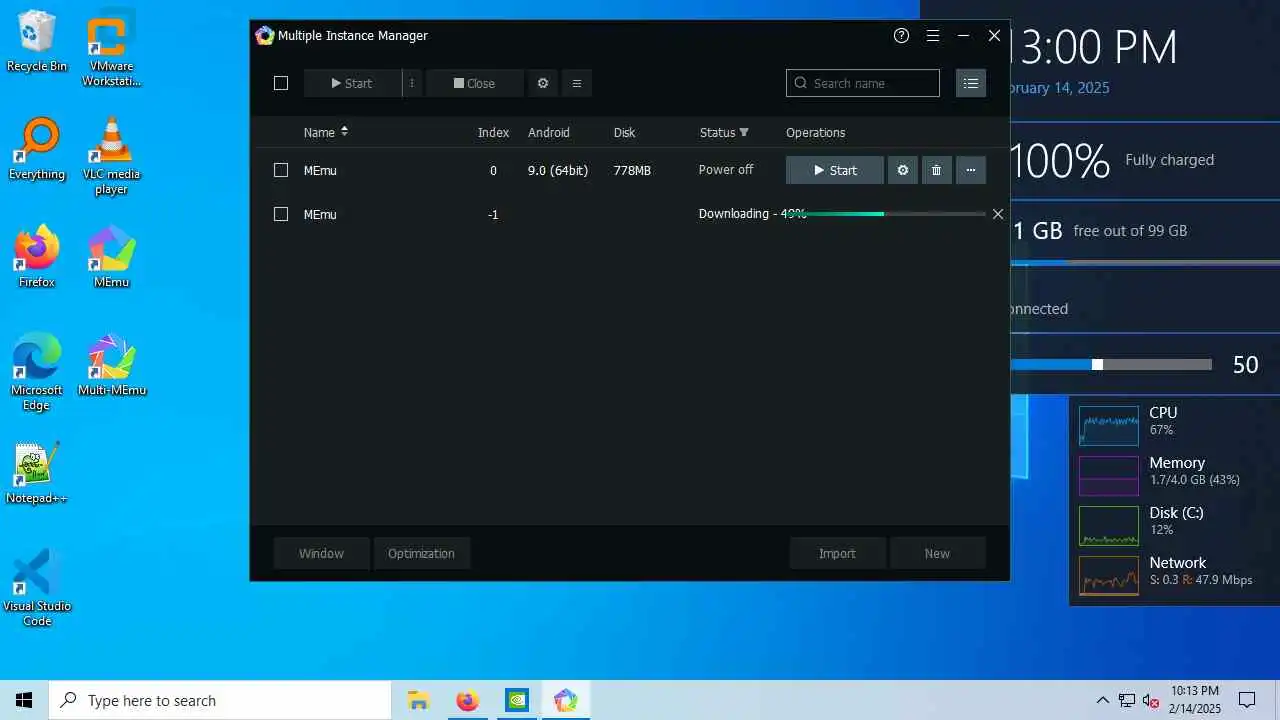1280x720 pixels.
Task: Focus the Search name field
Action: [x=863, y=83]
